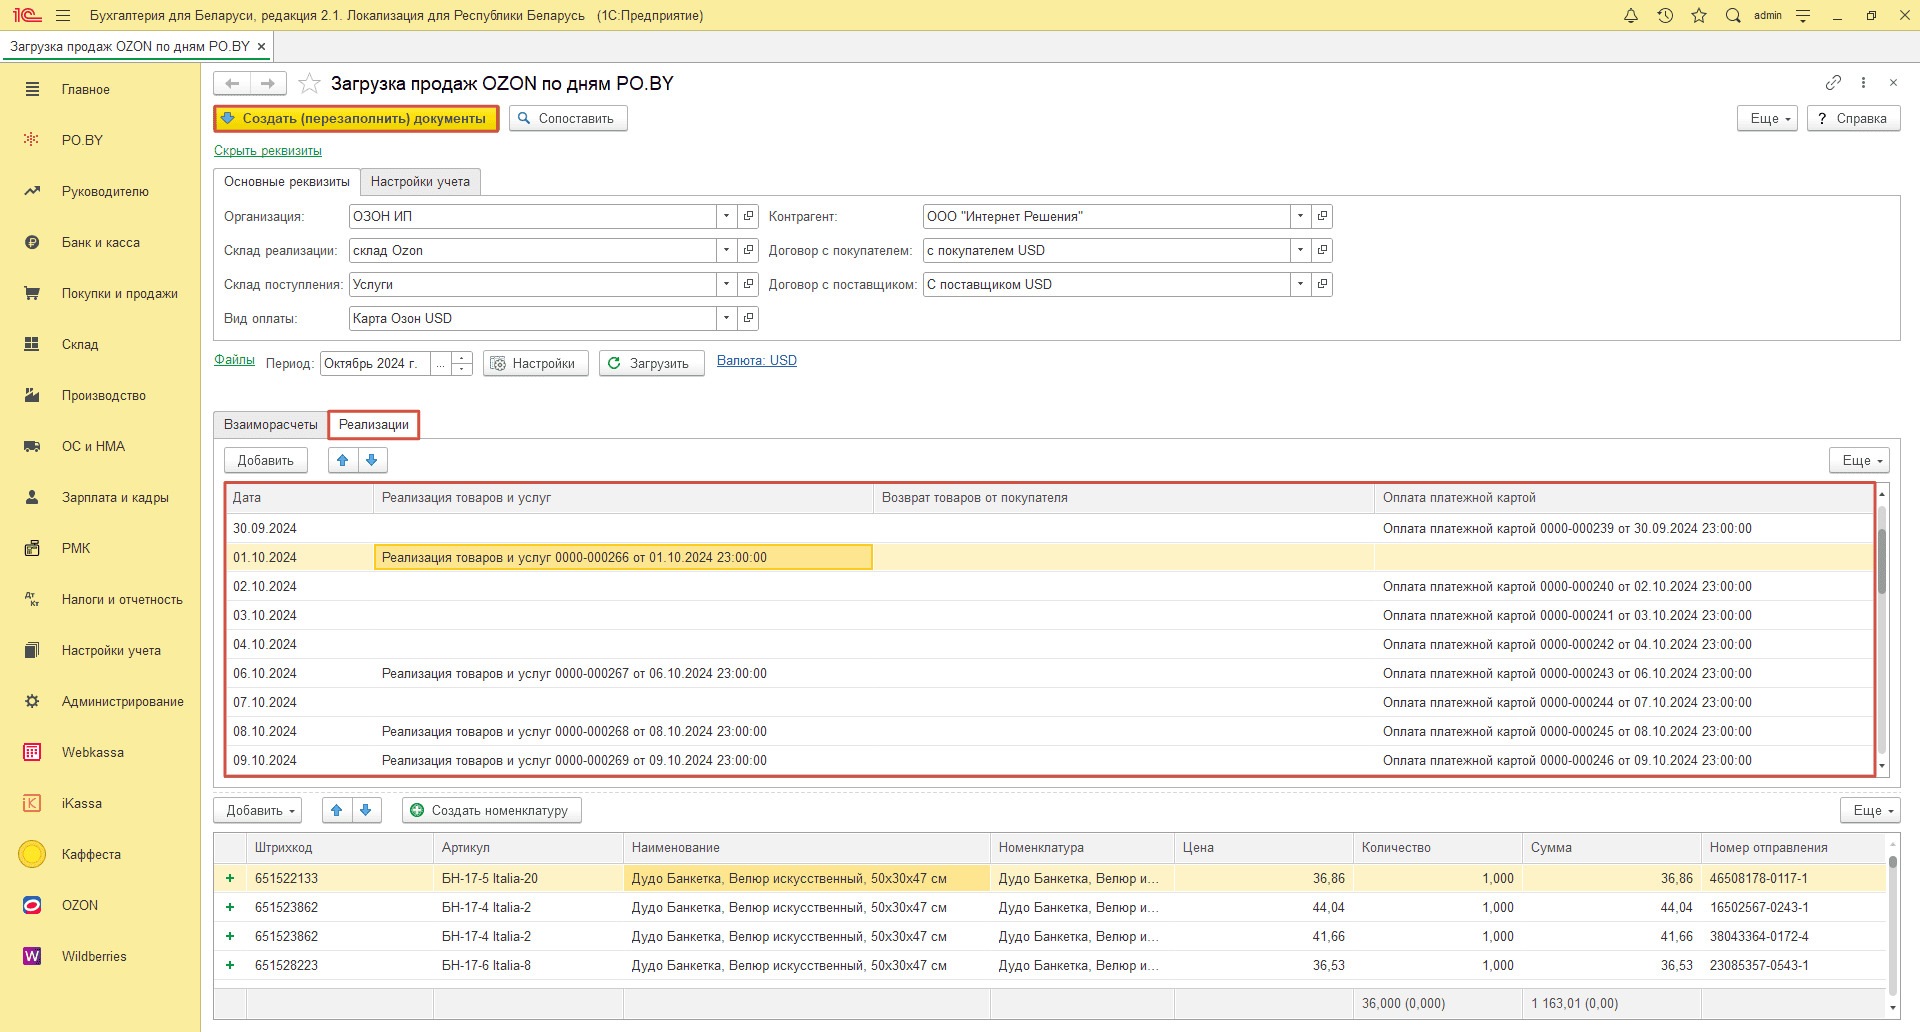Image resolution: width=1920 pixels, height=1032 pixels.
Task: Move realization row down arrow
Action: click(372, 460)
